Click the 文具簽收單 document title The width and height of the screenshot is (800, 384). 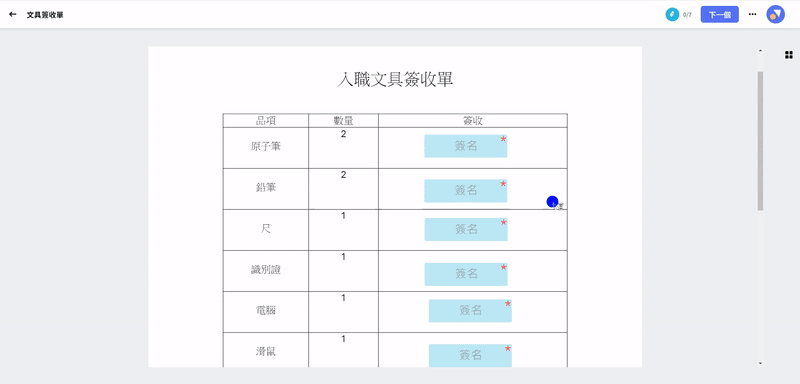[x=45, y=15]
